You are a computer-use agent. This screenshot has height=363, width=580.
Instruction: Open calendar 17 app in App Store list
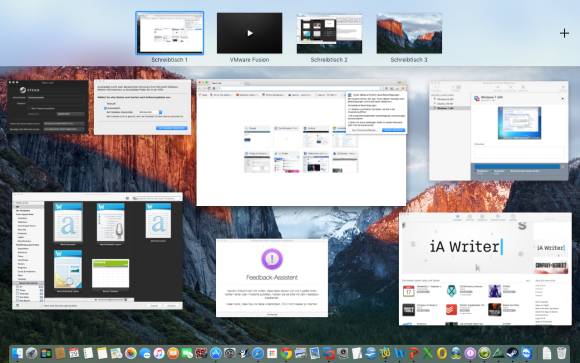click(409, 291)
